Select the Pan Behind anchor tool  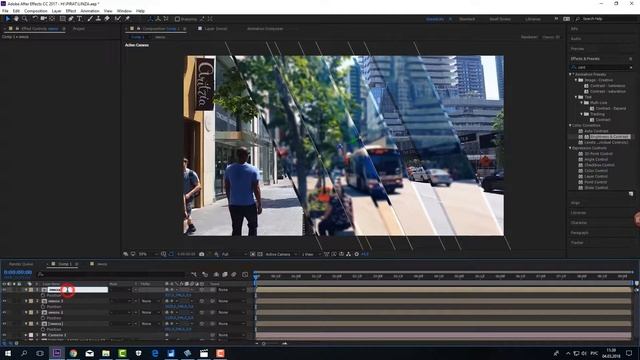pyautogui.click(x=52, y=19)
